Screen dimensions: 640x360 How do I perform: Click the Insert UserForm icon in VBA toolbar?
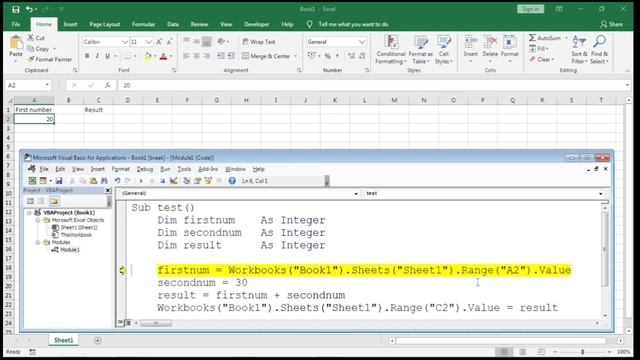tap(43, 181)
